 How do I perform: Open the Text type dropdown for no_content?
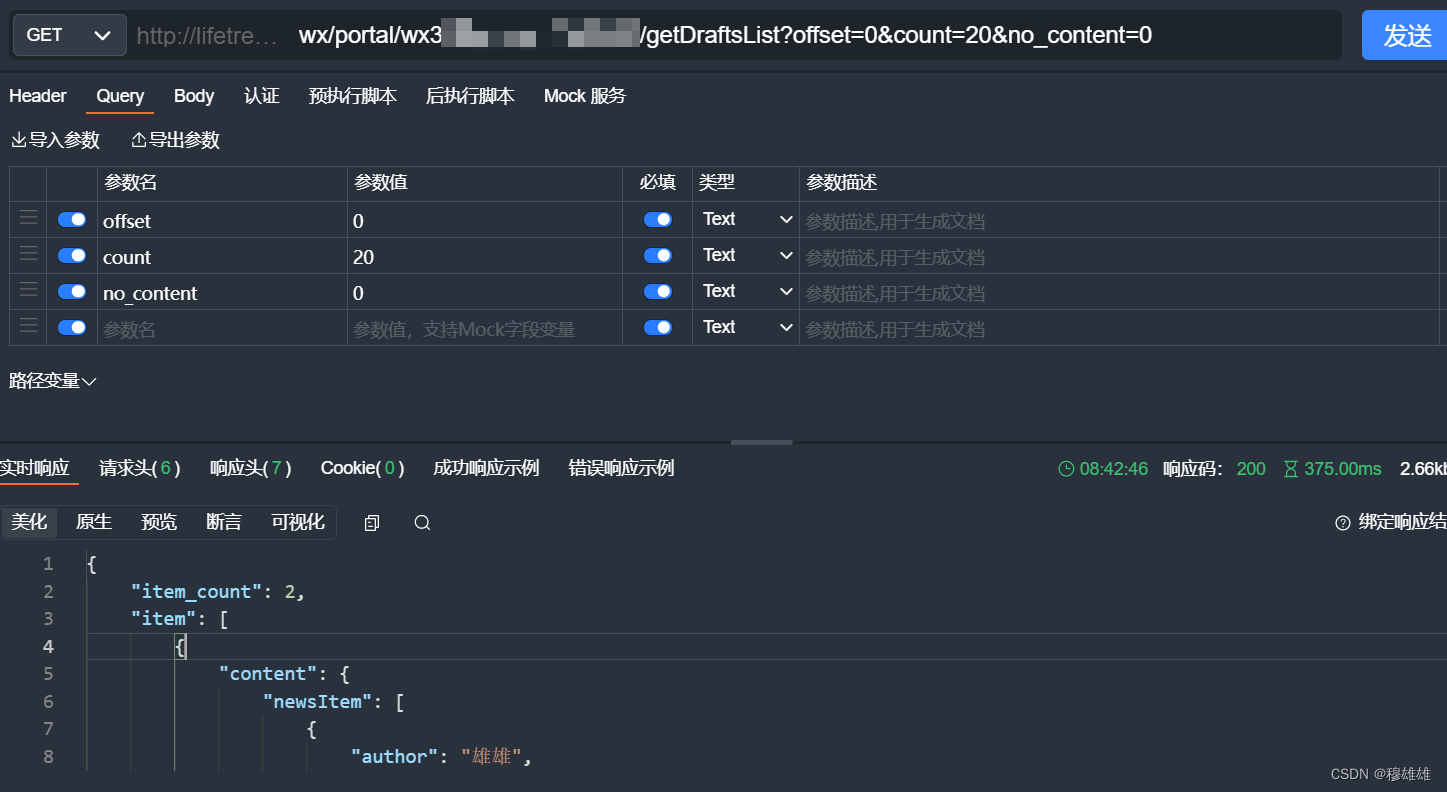coord(746,291)
